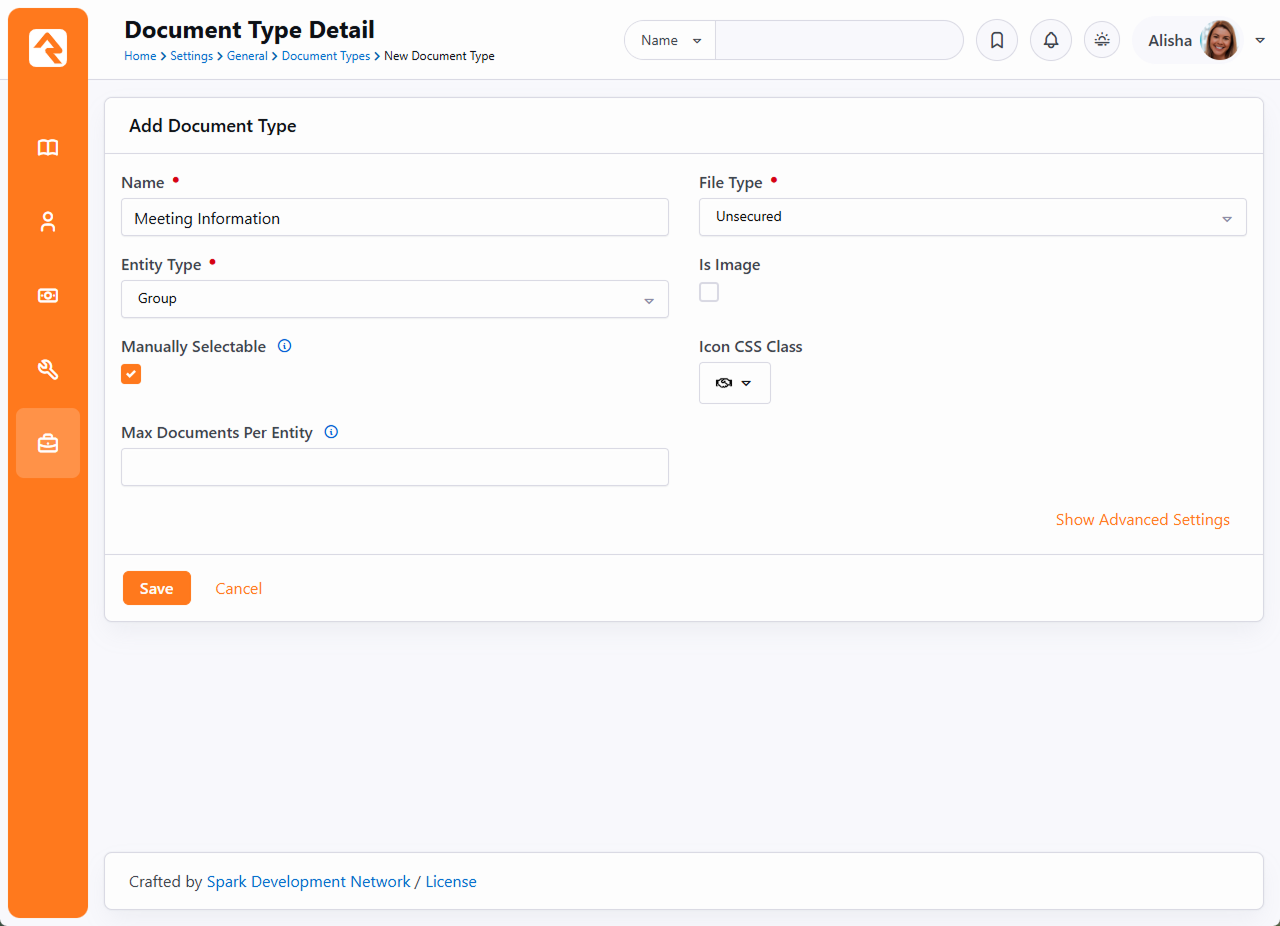Viewport: 1280px width, 926px height.
Task: Check the Is Image checkbox
Action: 709,292
